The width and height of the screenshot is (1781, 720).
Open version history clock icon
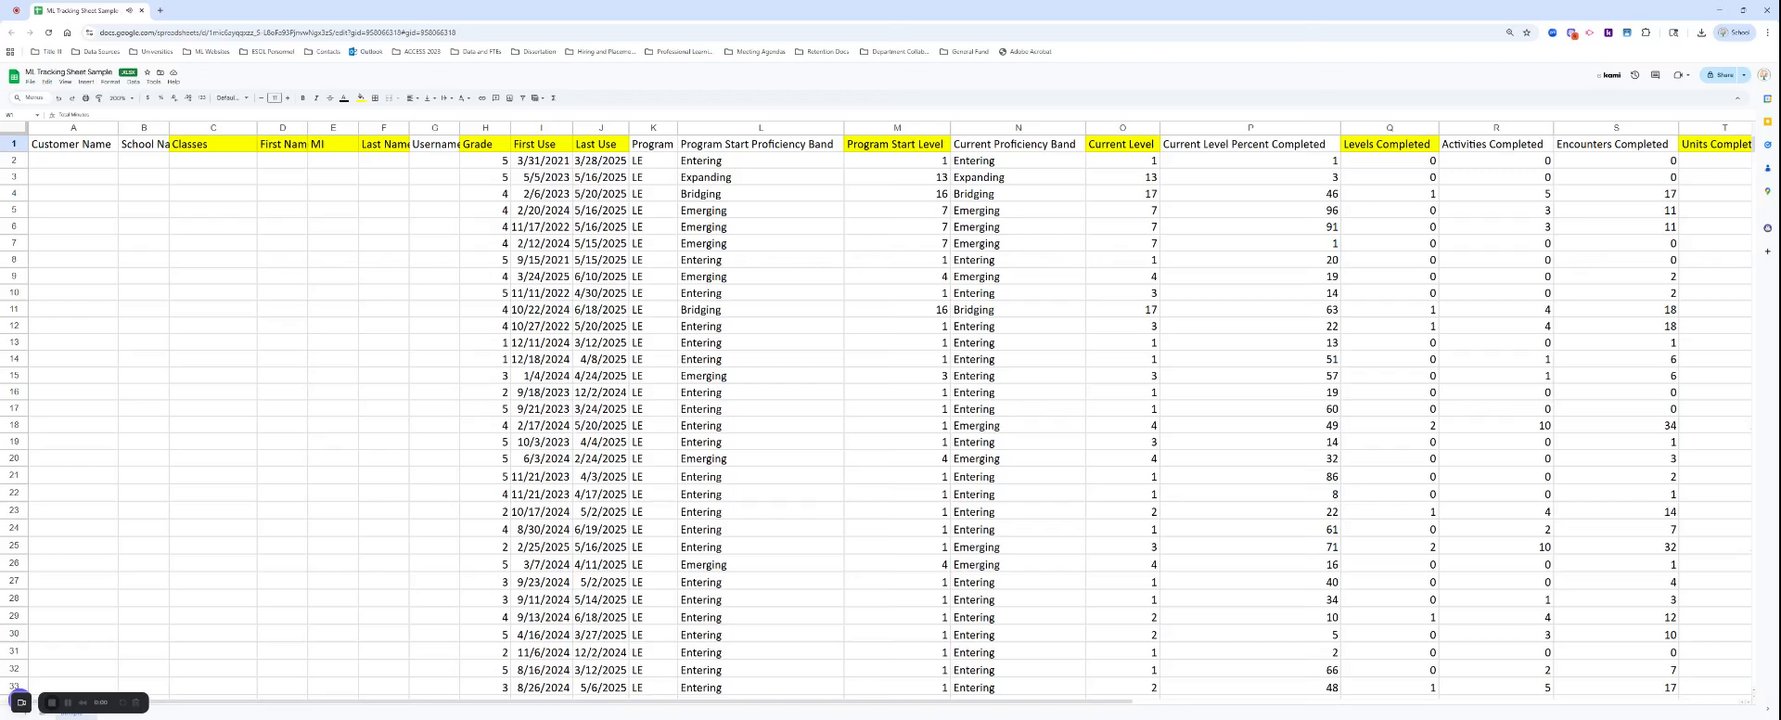pyautogui.click(x=1635, y=75)
